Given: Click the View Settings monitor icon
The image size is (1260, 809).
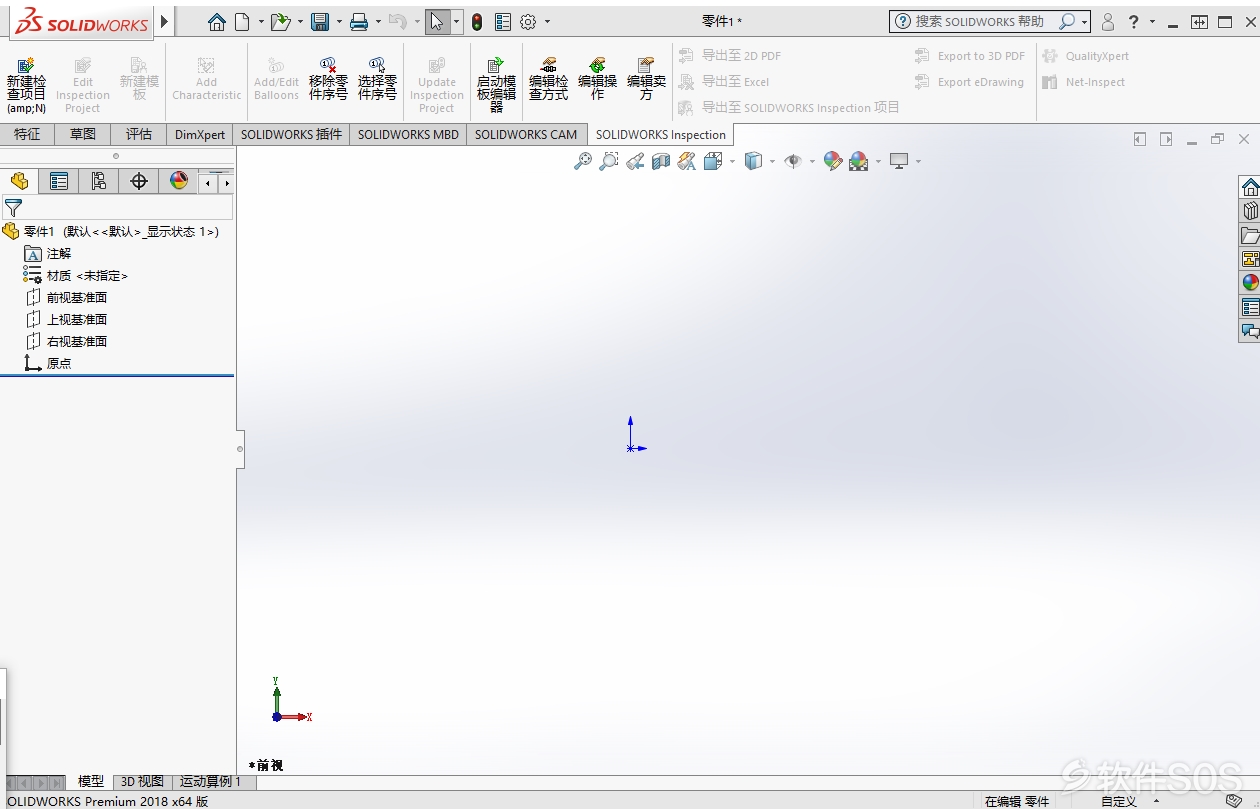Looking at the screenshot, I should click(899, 161).
